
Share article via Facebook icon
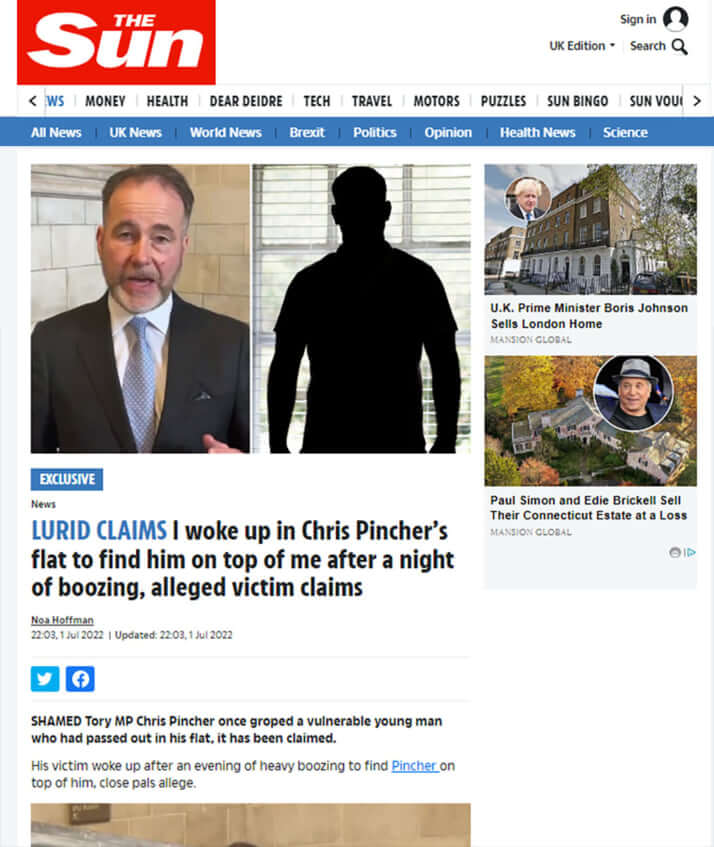[x=80, y=678]
